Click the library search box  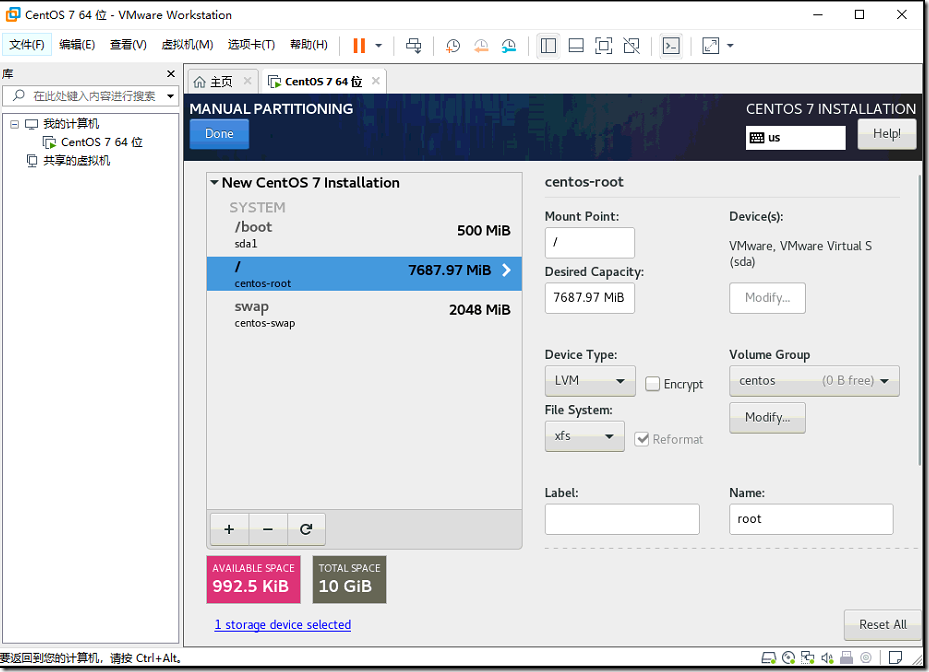90,96
